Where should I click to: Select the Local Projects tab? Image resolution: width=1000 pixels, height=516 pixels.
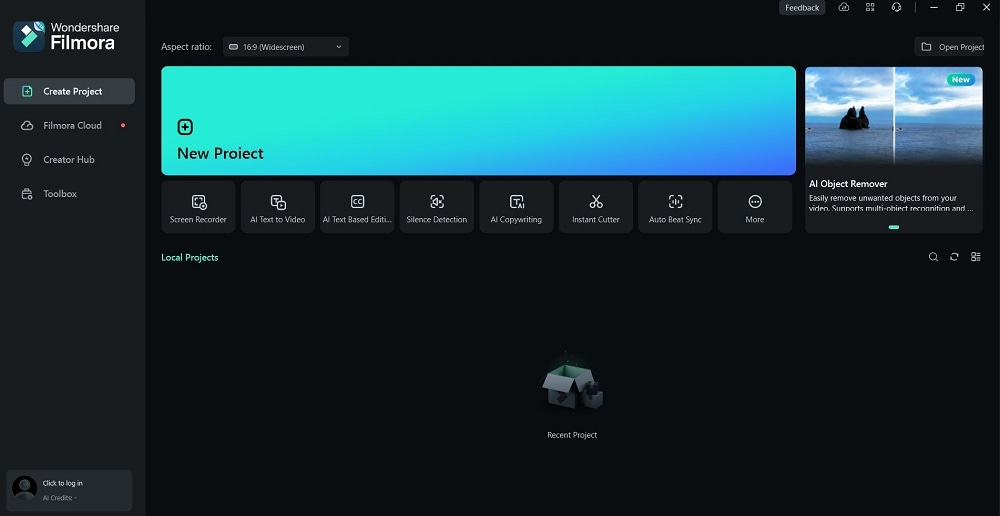pos(189,258)
